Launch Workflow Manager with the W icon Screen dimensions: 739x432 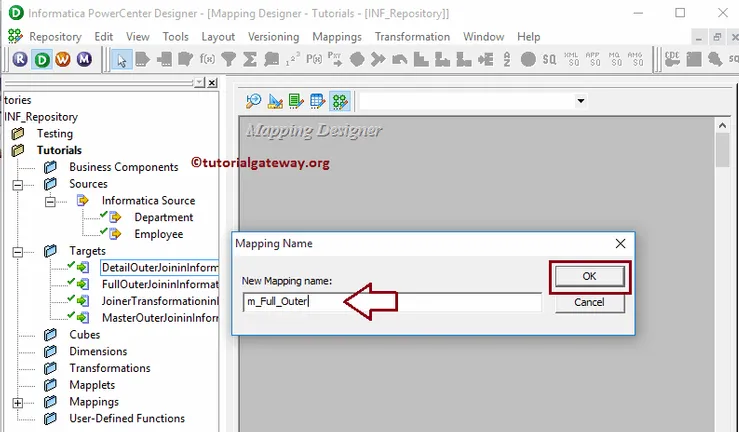pyautogui.click(x=63, y=59)
